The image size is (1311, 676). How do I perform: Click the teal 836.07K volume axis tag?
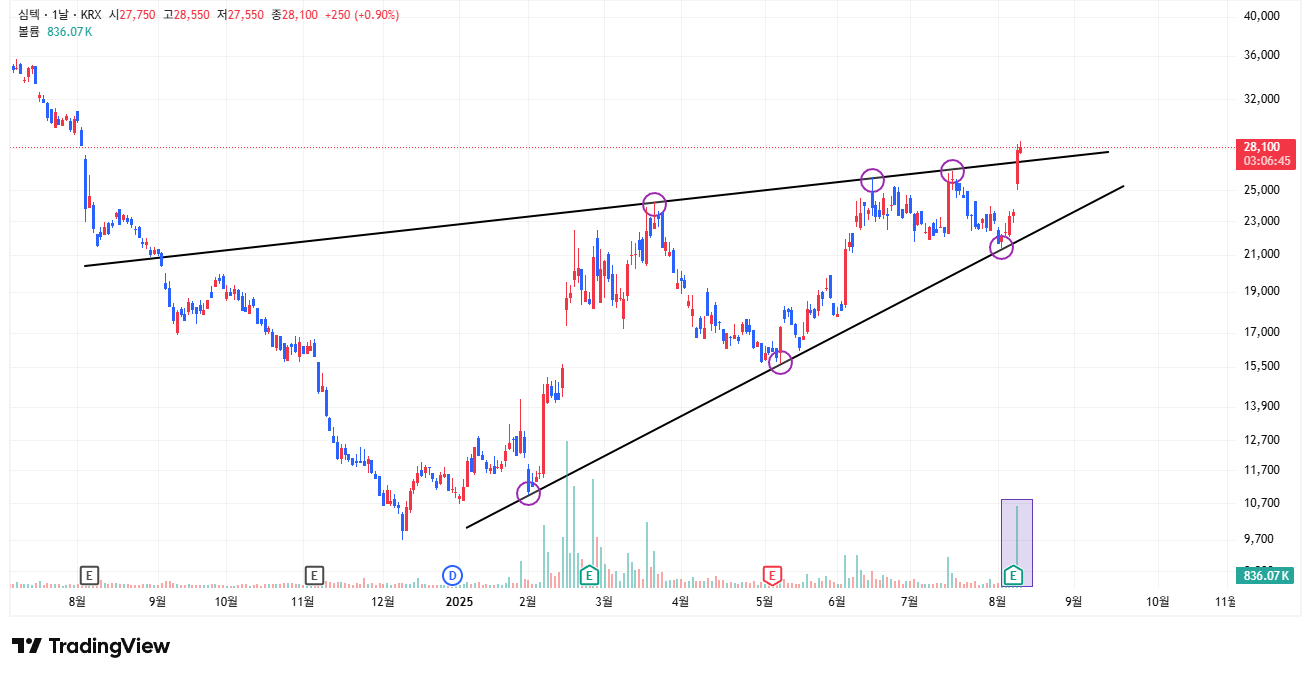point(1265,575)
